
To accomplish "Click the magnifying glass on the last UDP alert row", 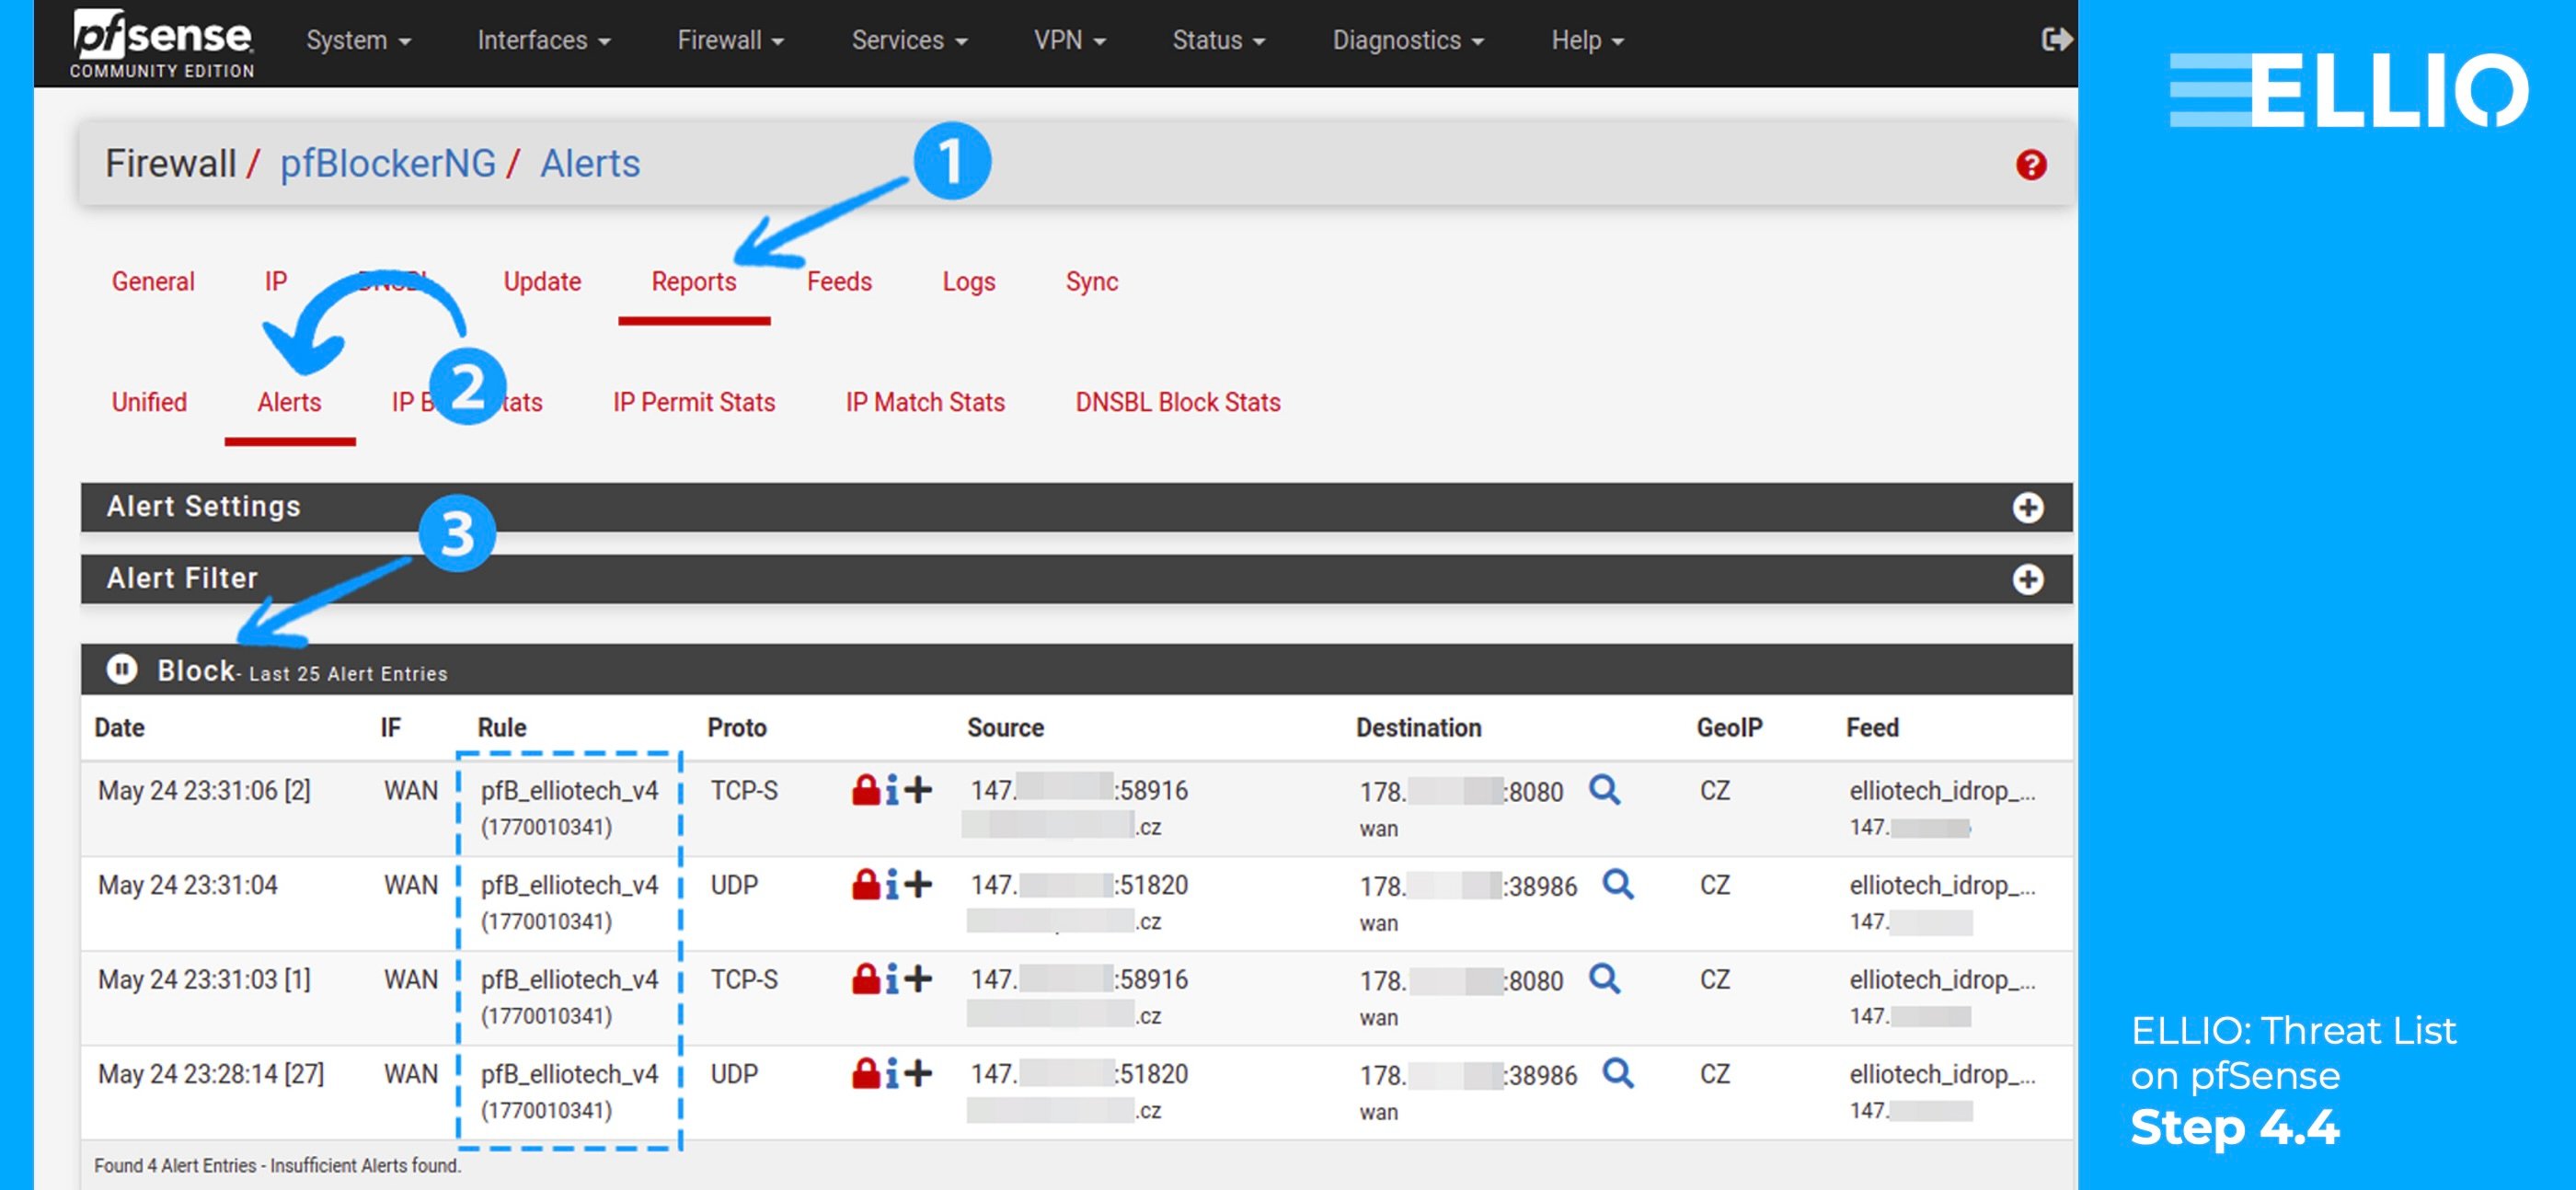I will (x=1618, y=1073).
